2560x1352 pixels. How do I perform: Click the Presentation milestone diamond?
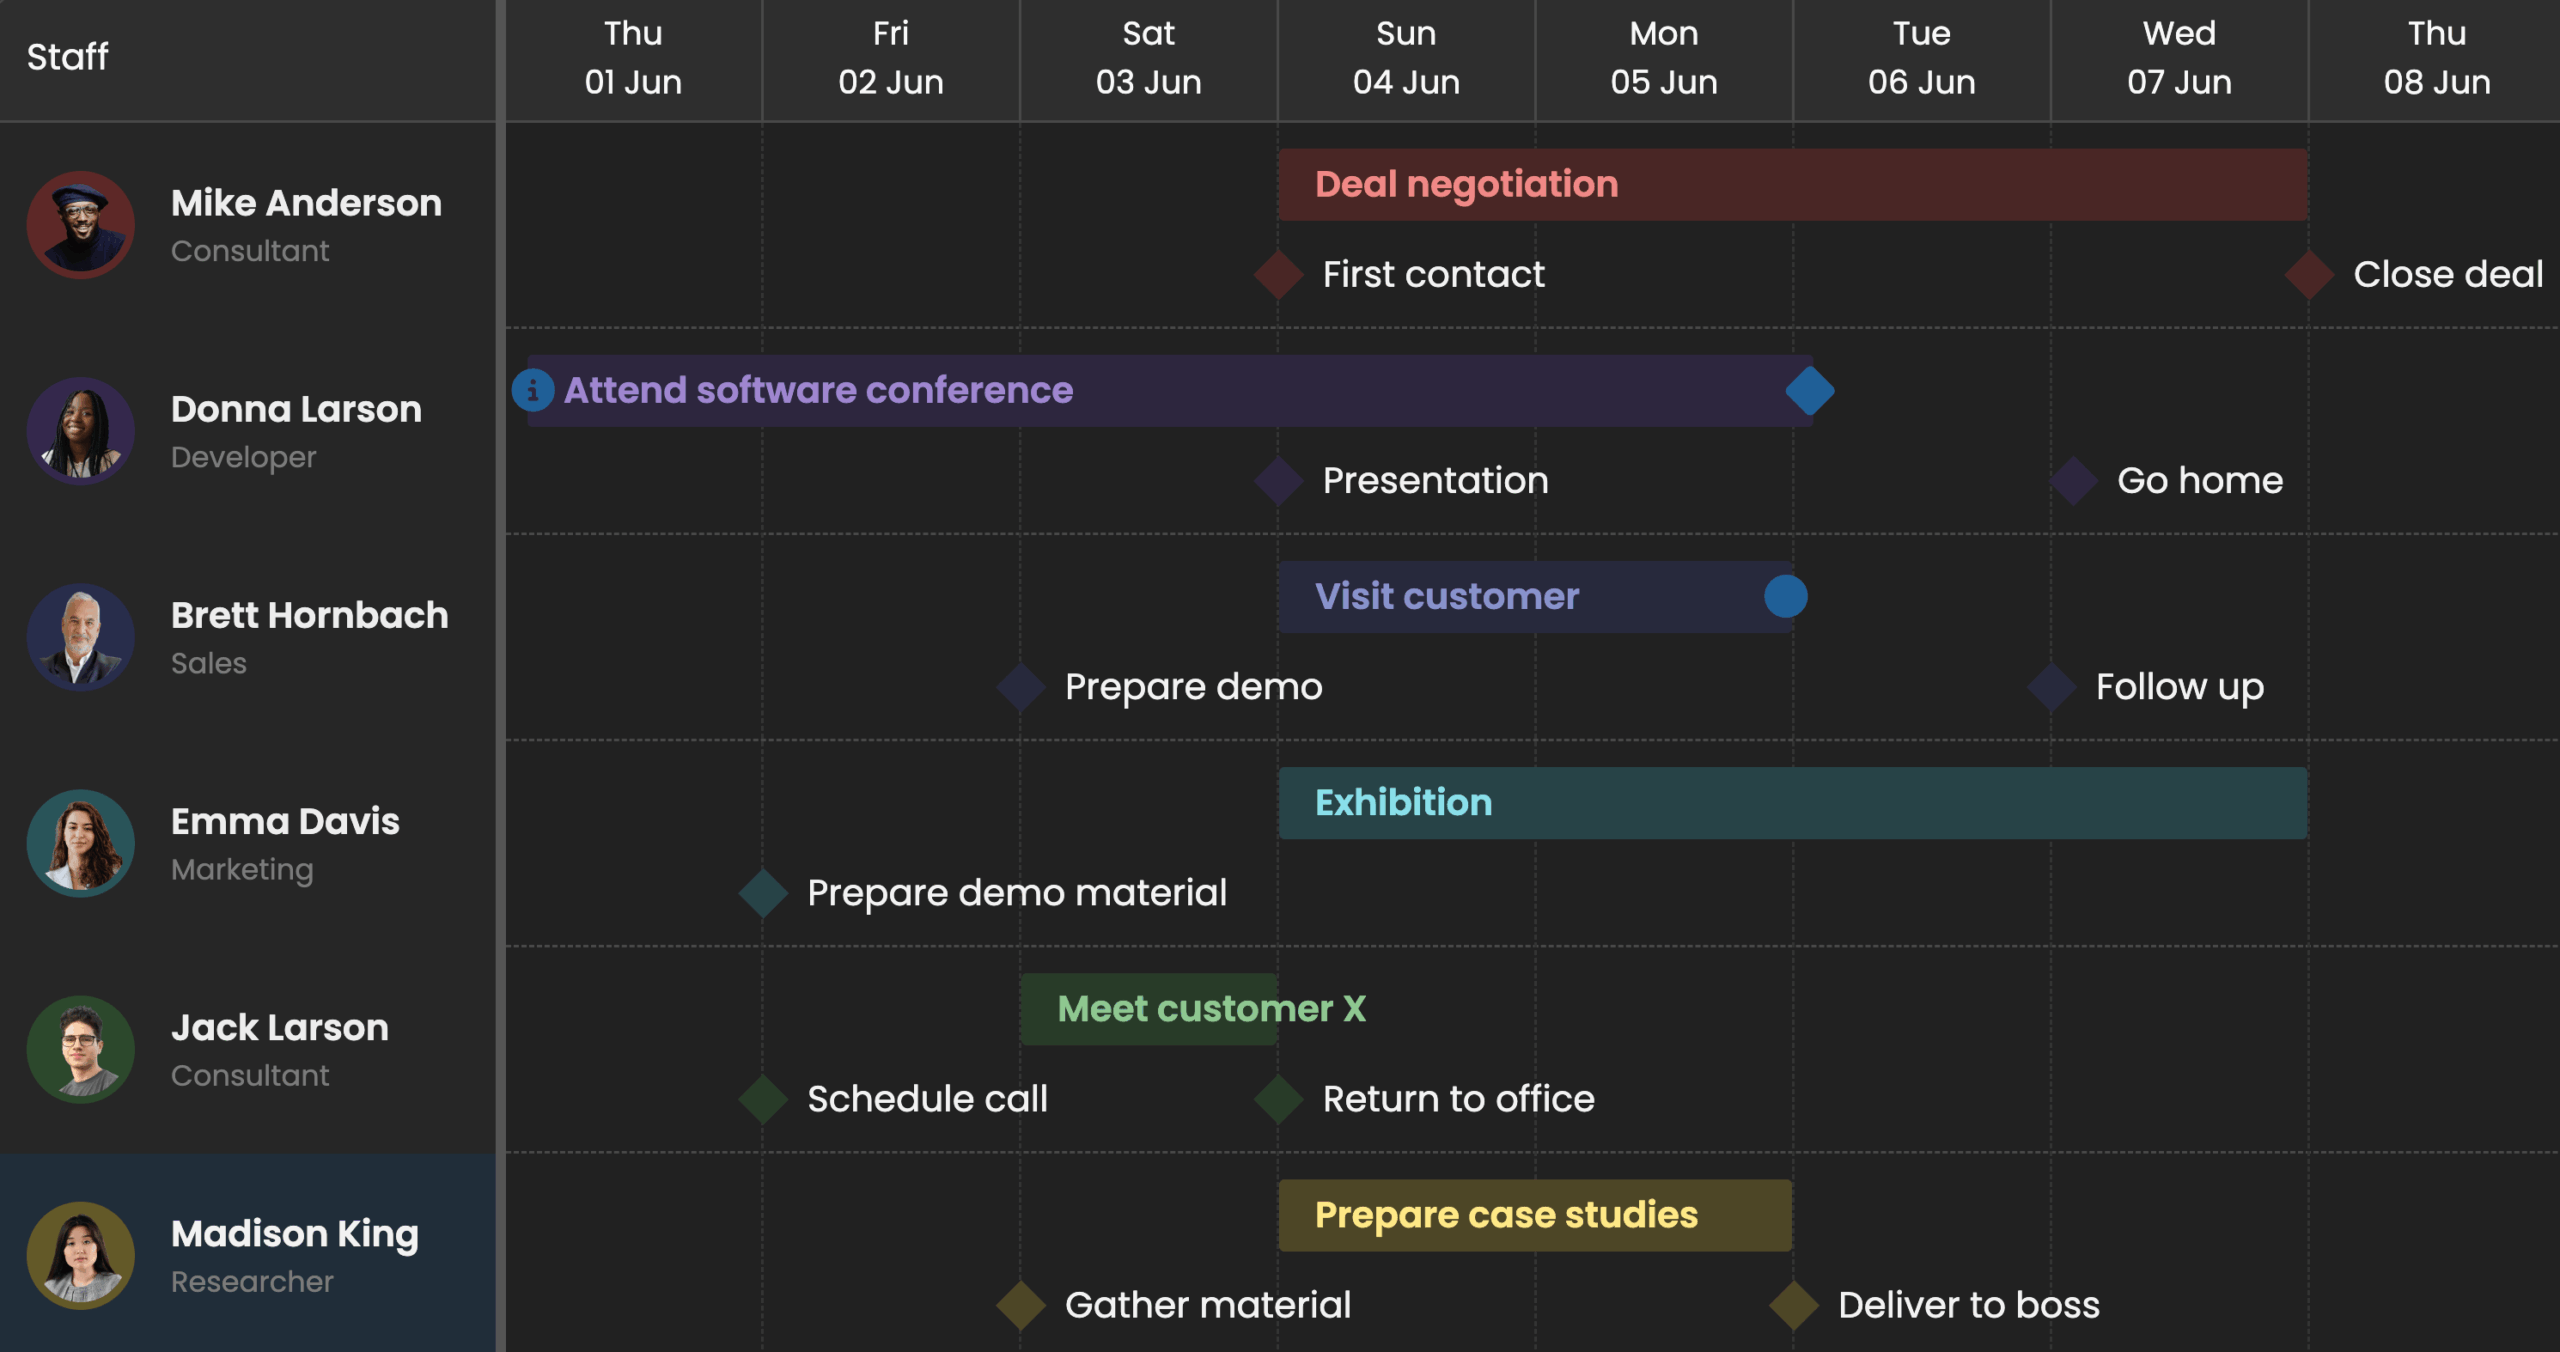click(1278, 481)
